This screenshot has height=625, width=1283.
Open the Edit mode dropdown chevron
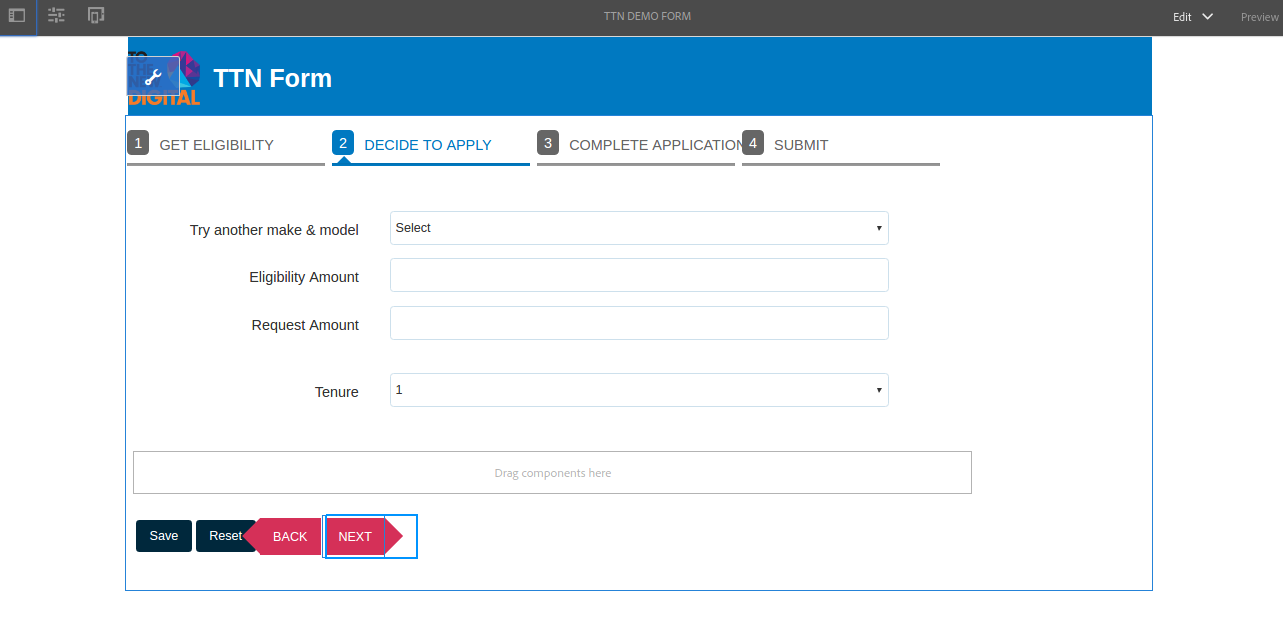coord(1208,16)
